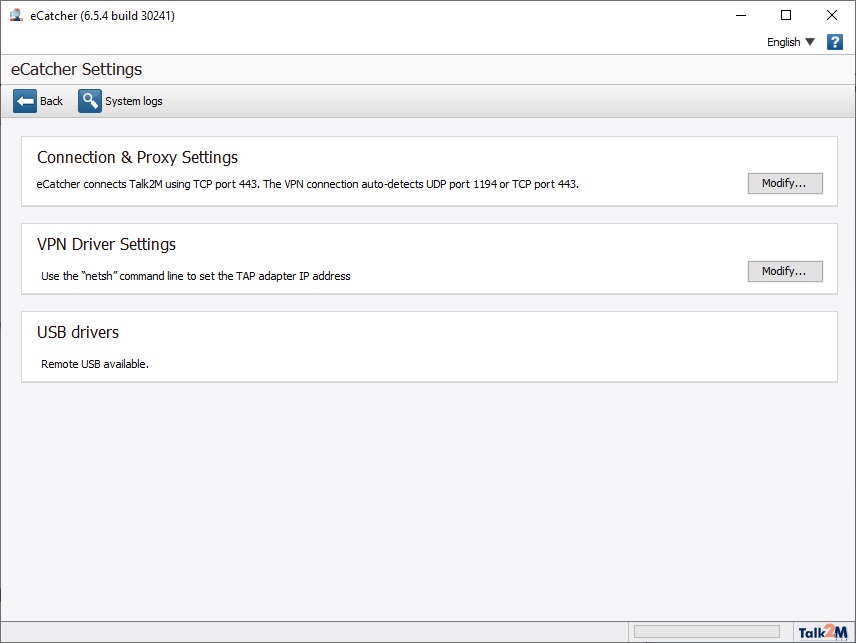Open the blue help question-mark icon
The width and height of the screenshot is (856, 643).
click(x=834, y=42)
